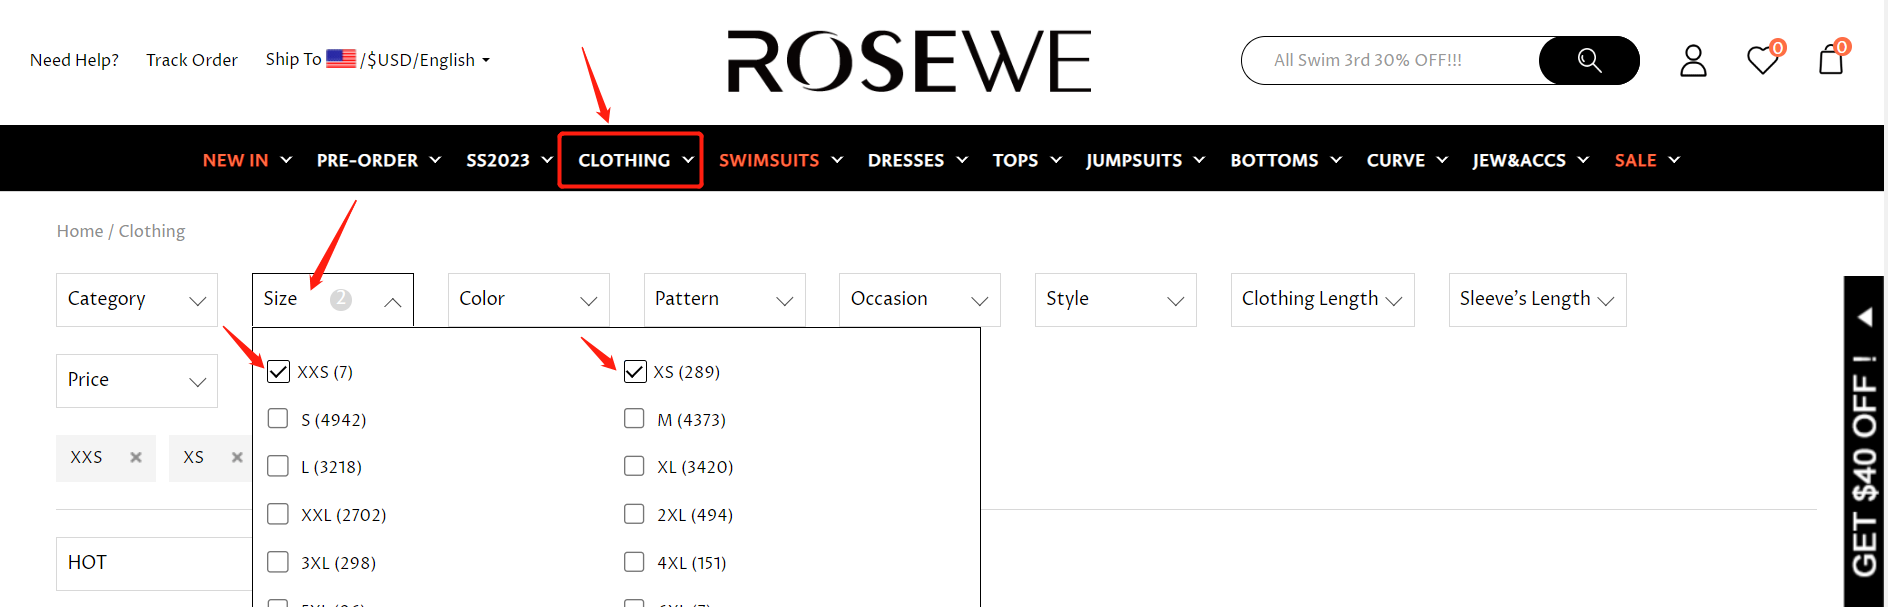1888x607 pixels.
Task: Click the Track Order link
Action: point(192,60)
